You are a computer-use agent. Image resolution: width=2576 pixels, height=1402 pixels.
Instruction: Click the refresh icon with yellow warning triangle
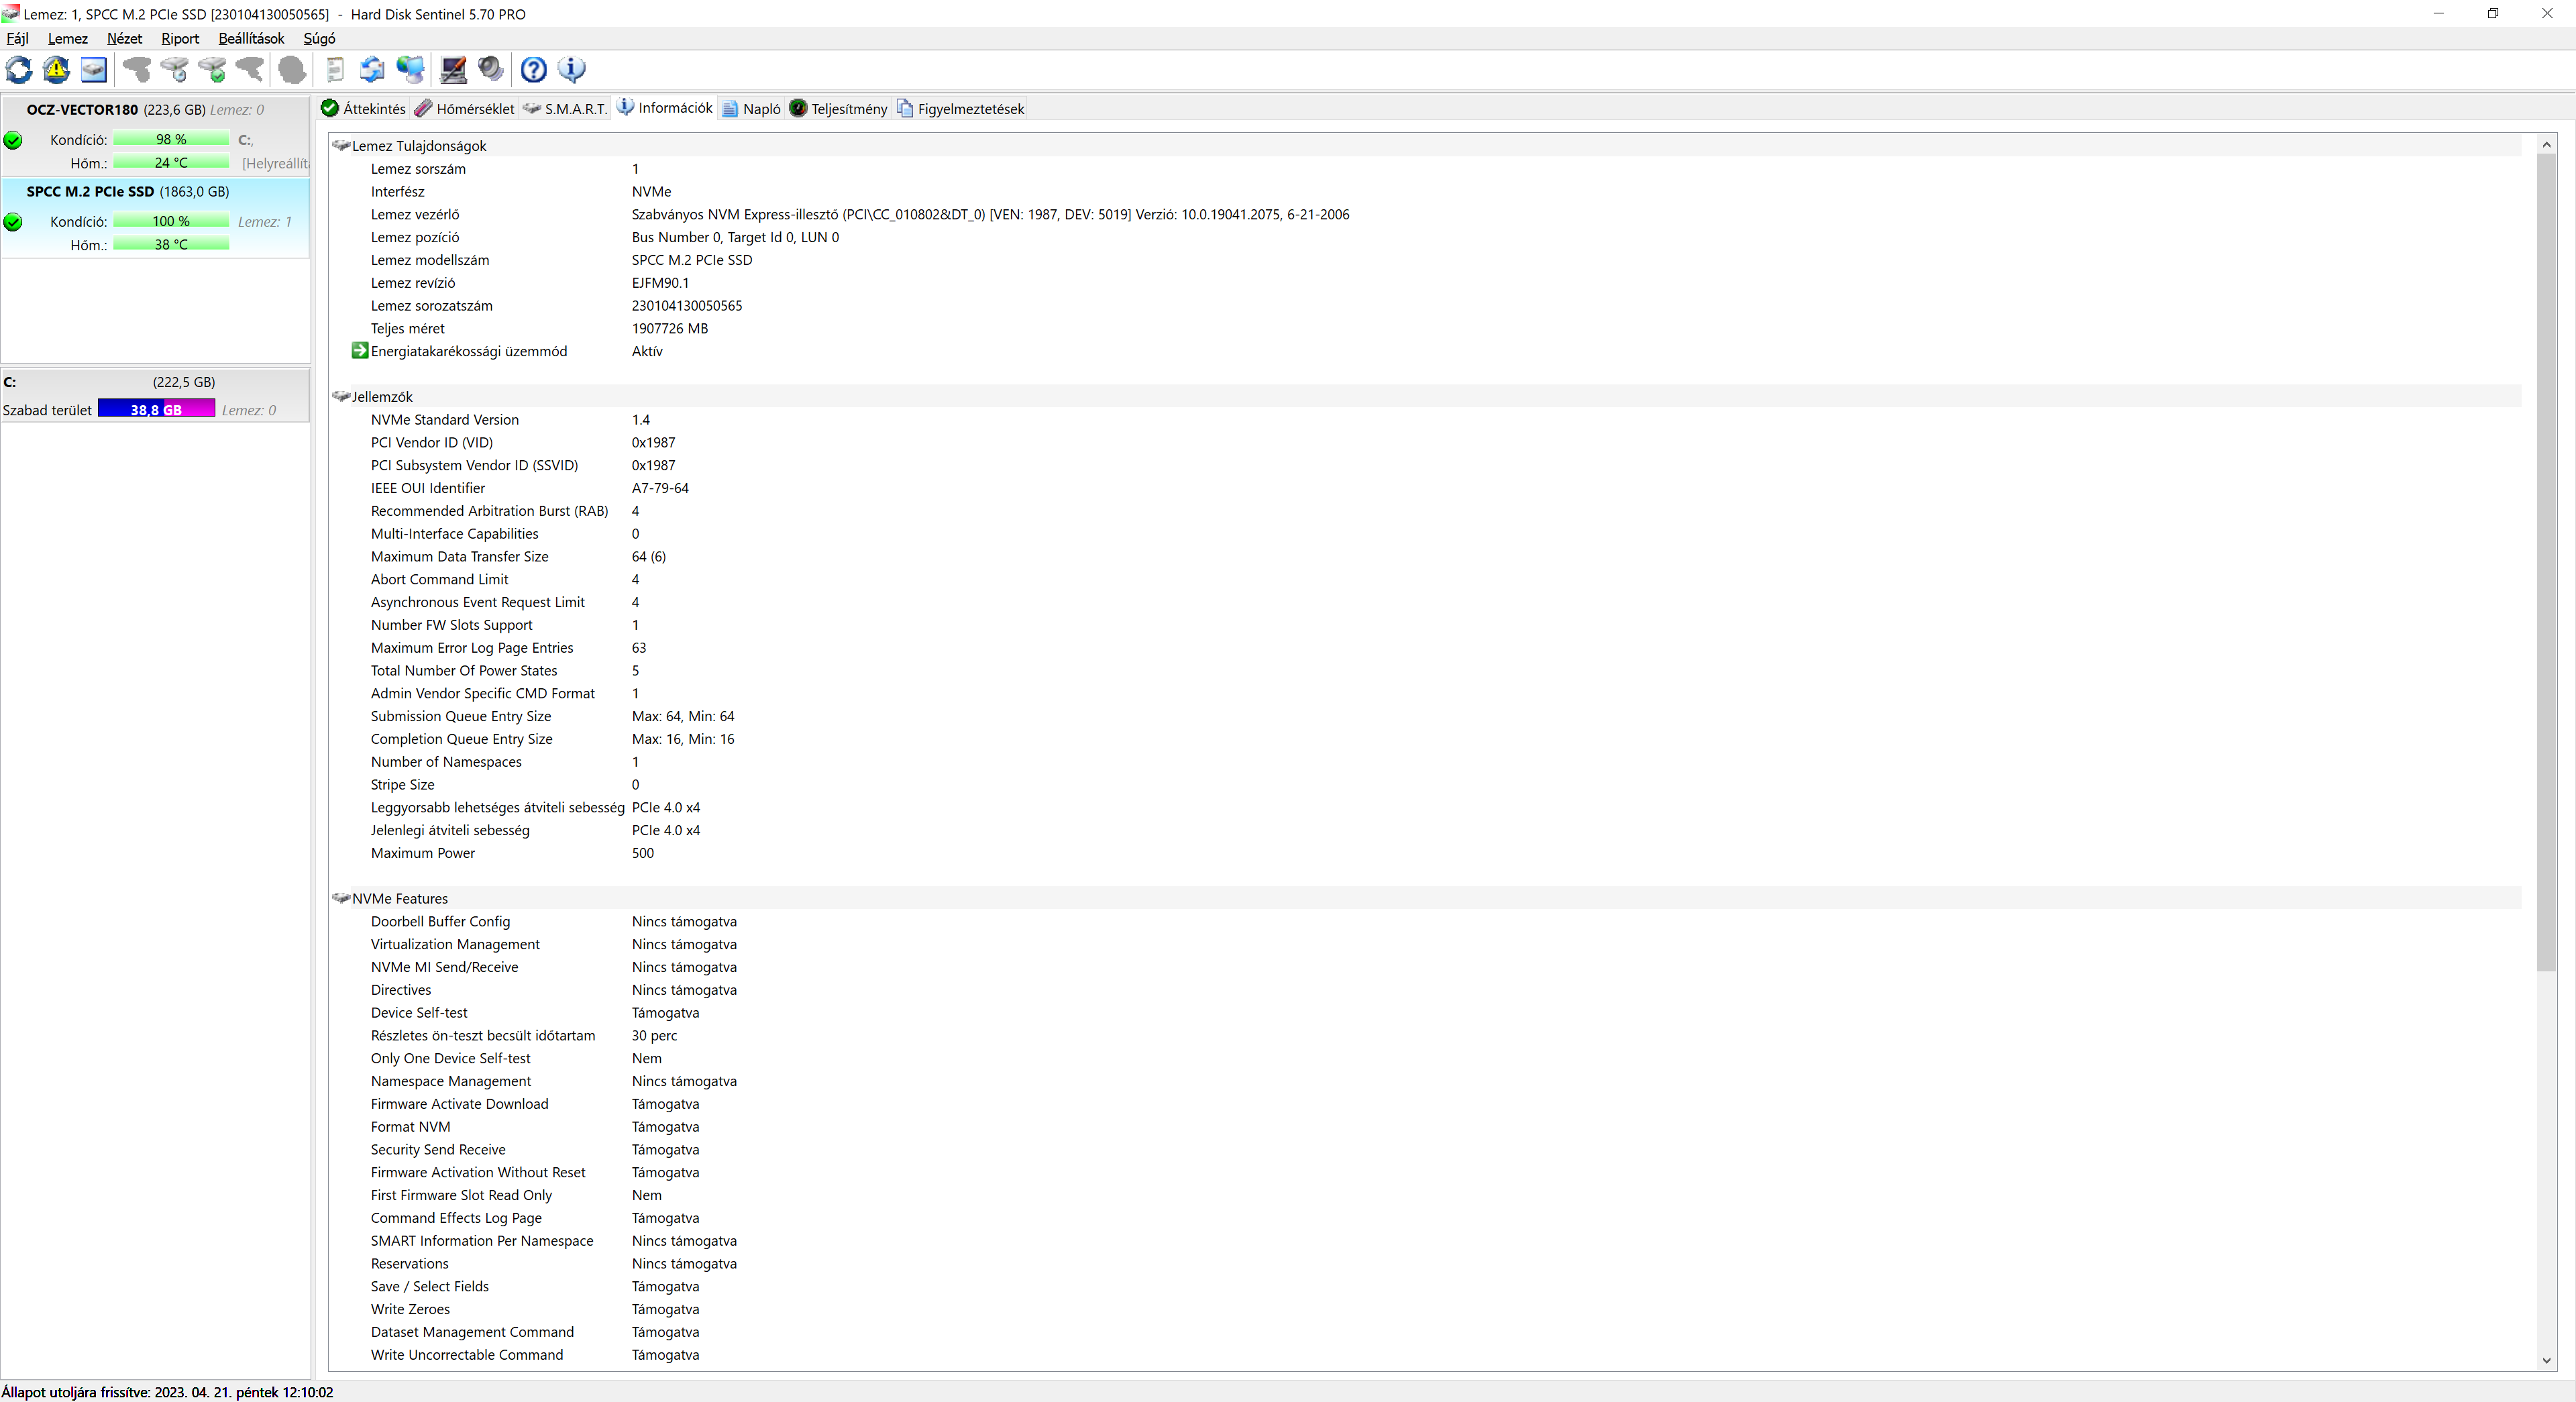[x=56, y=69]
